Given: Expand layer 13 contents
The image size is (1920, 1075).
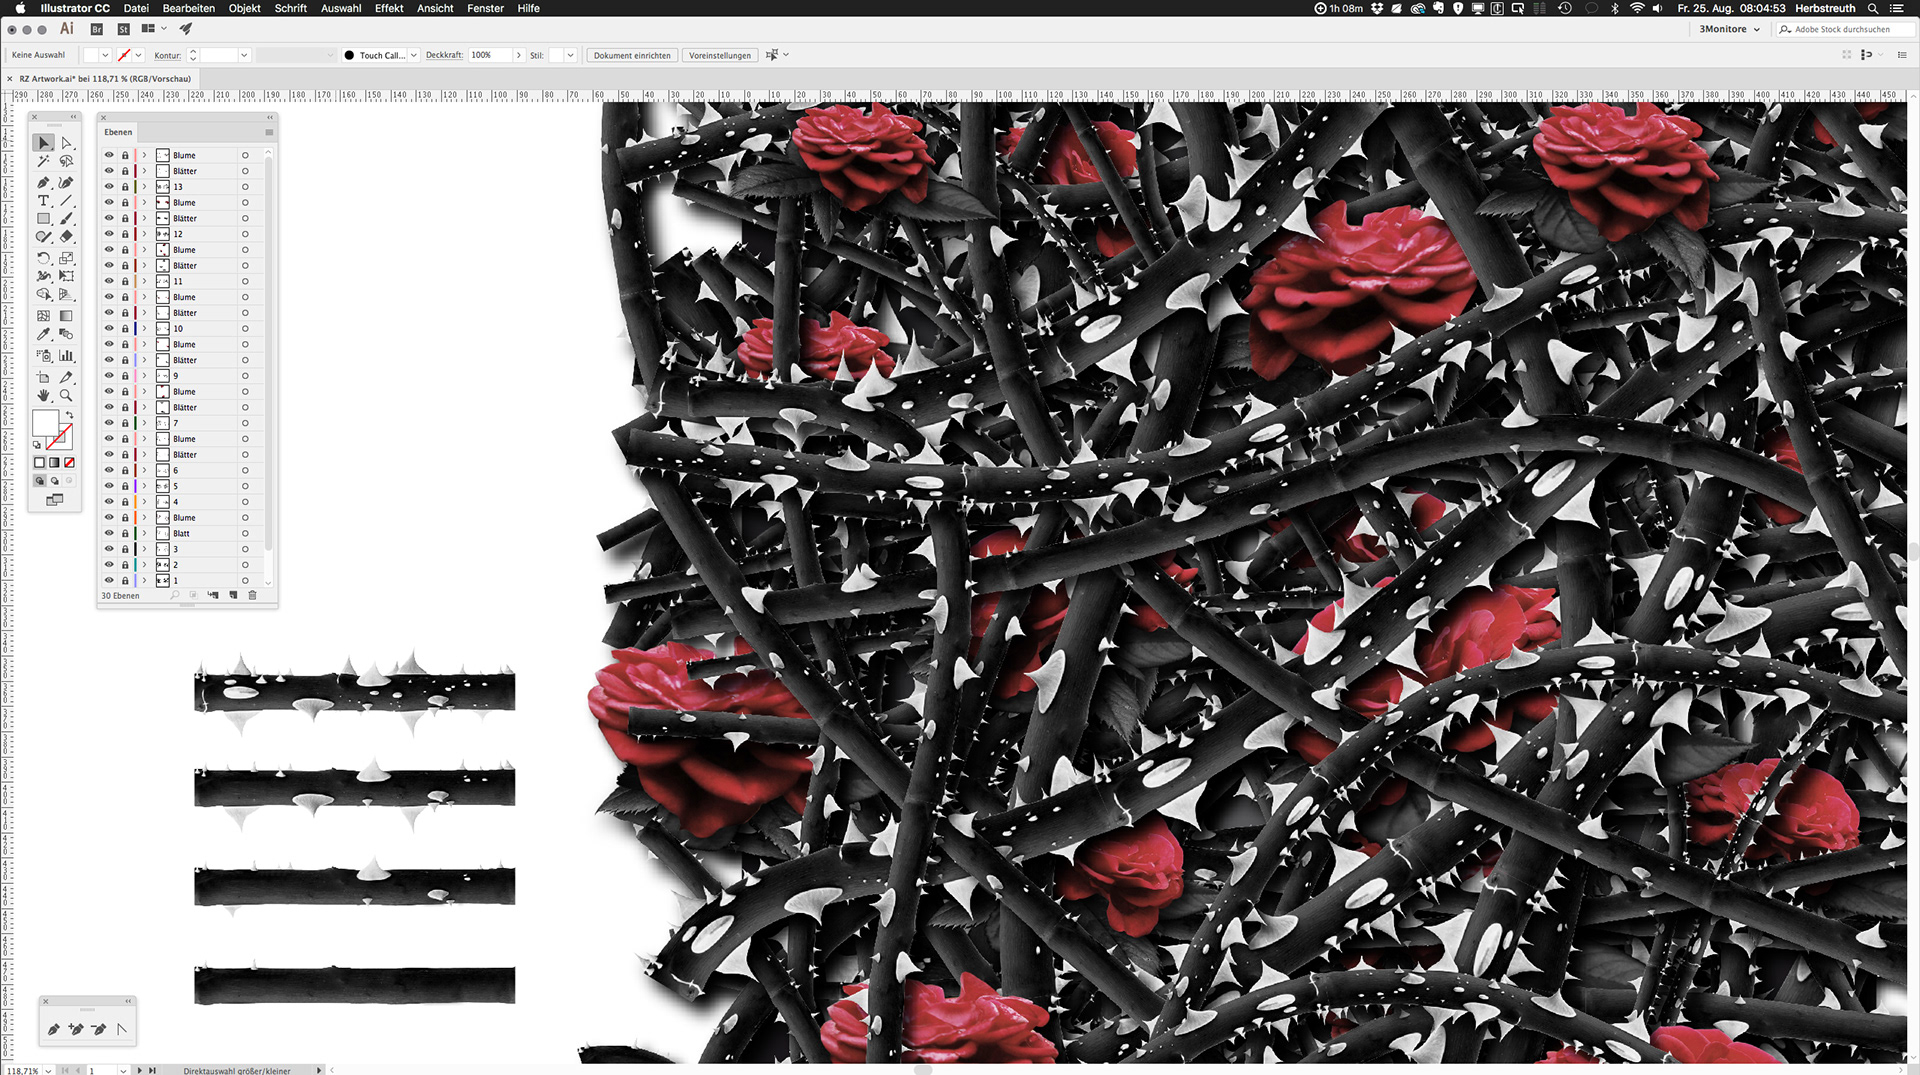Looking at the screenshot, I should [144, 187].
